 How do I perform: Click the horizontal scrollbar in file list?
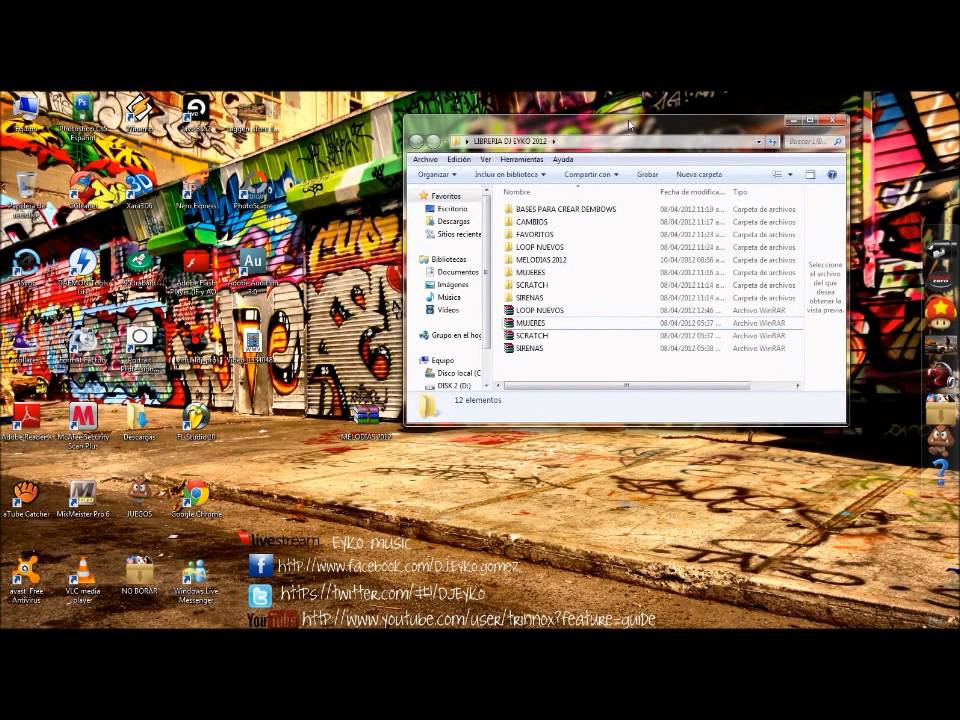tap(626, 386)
